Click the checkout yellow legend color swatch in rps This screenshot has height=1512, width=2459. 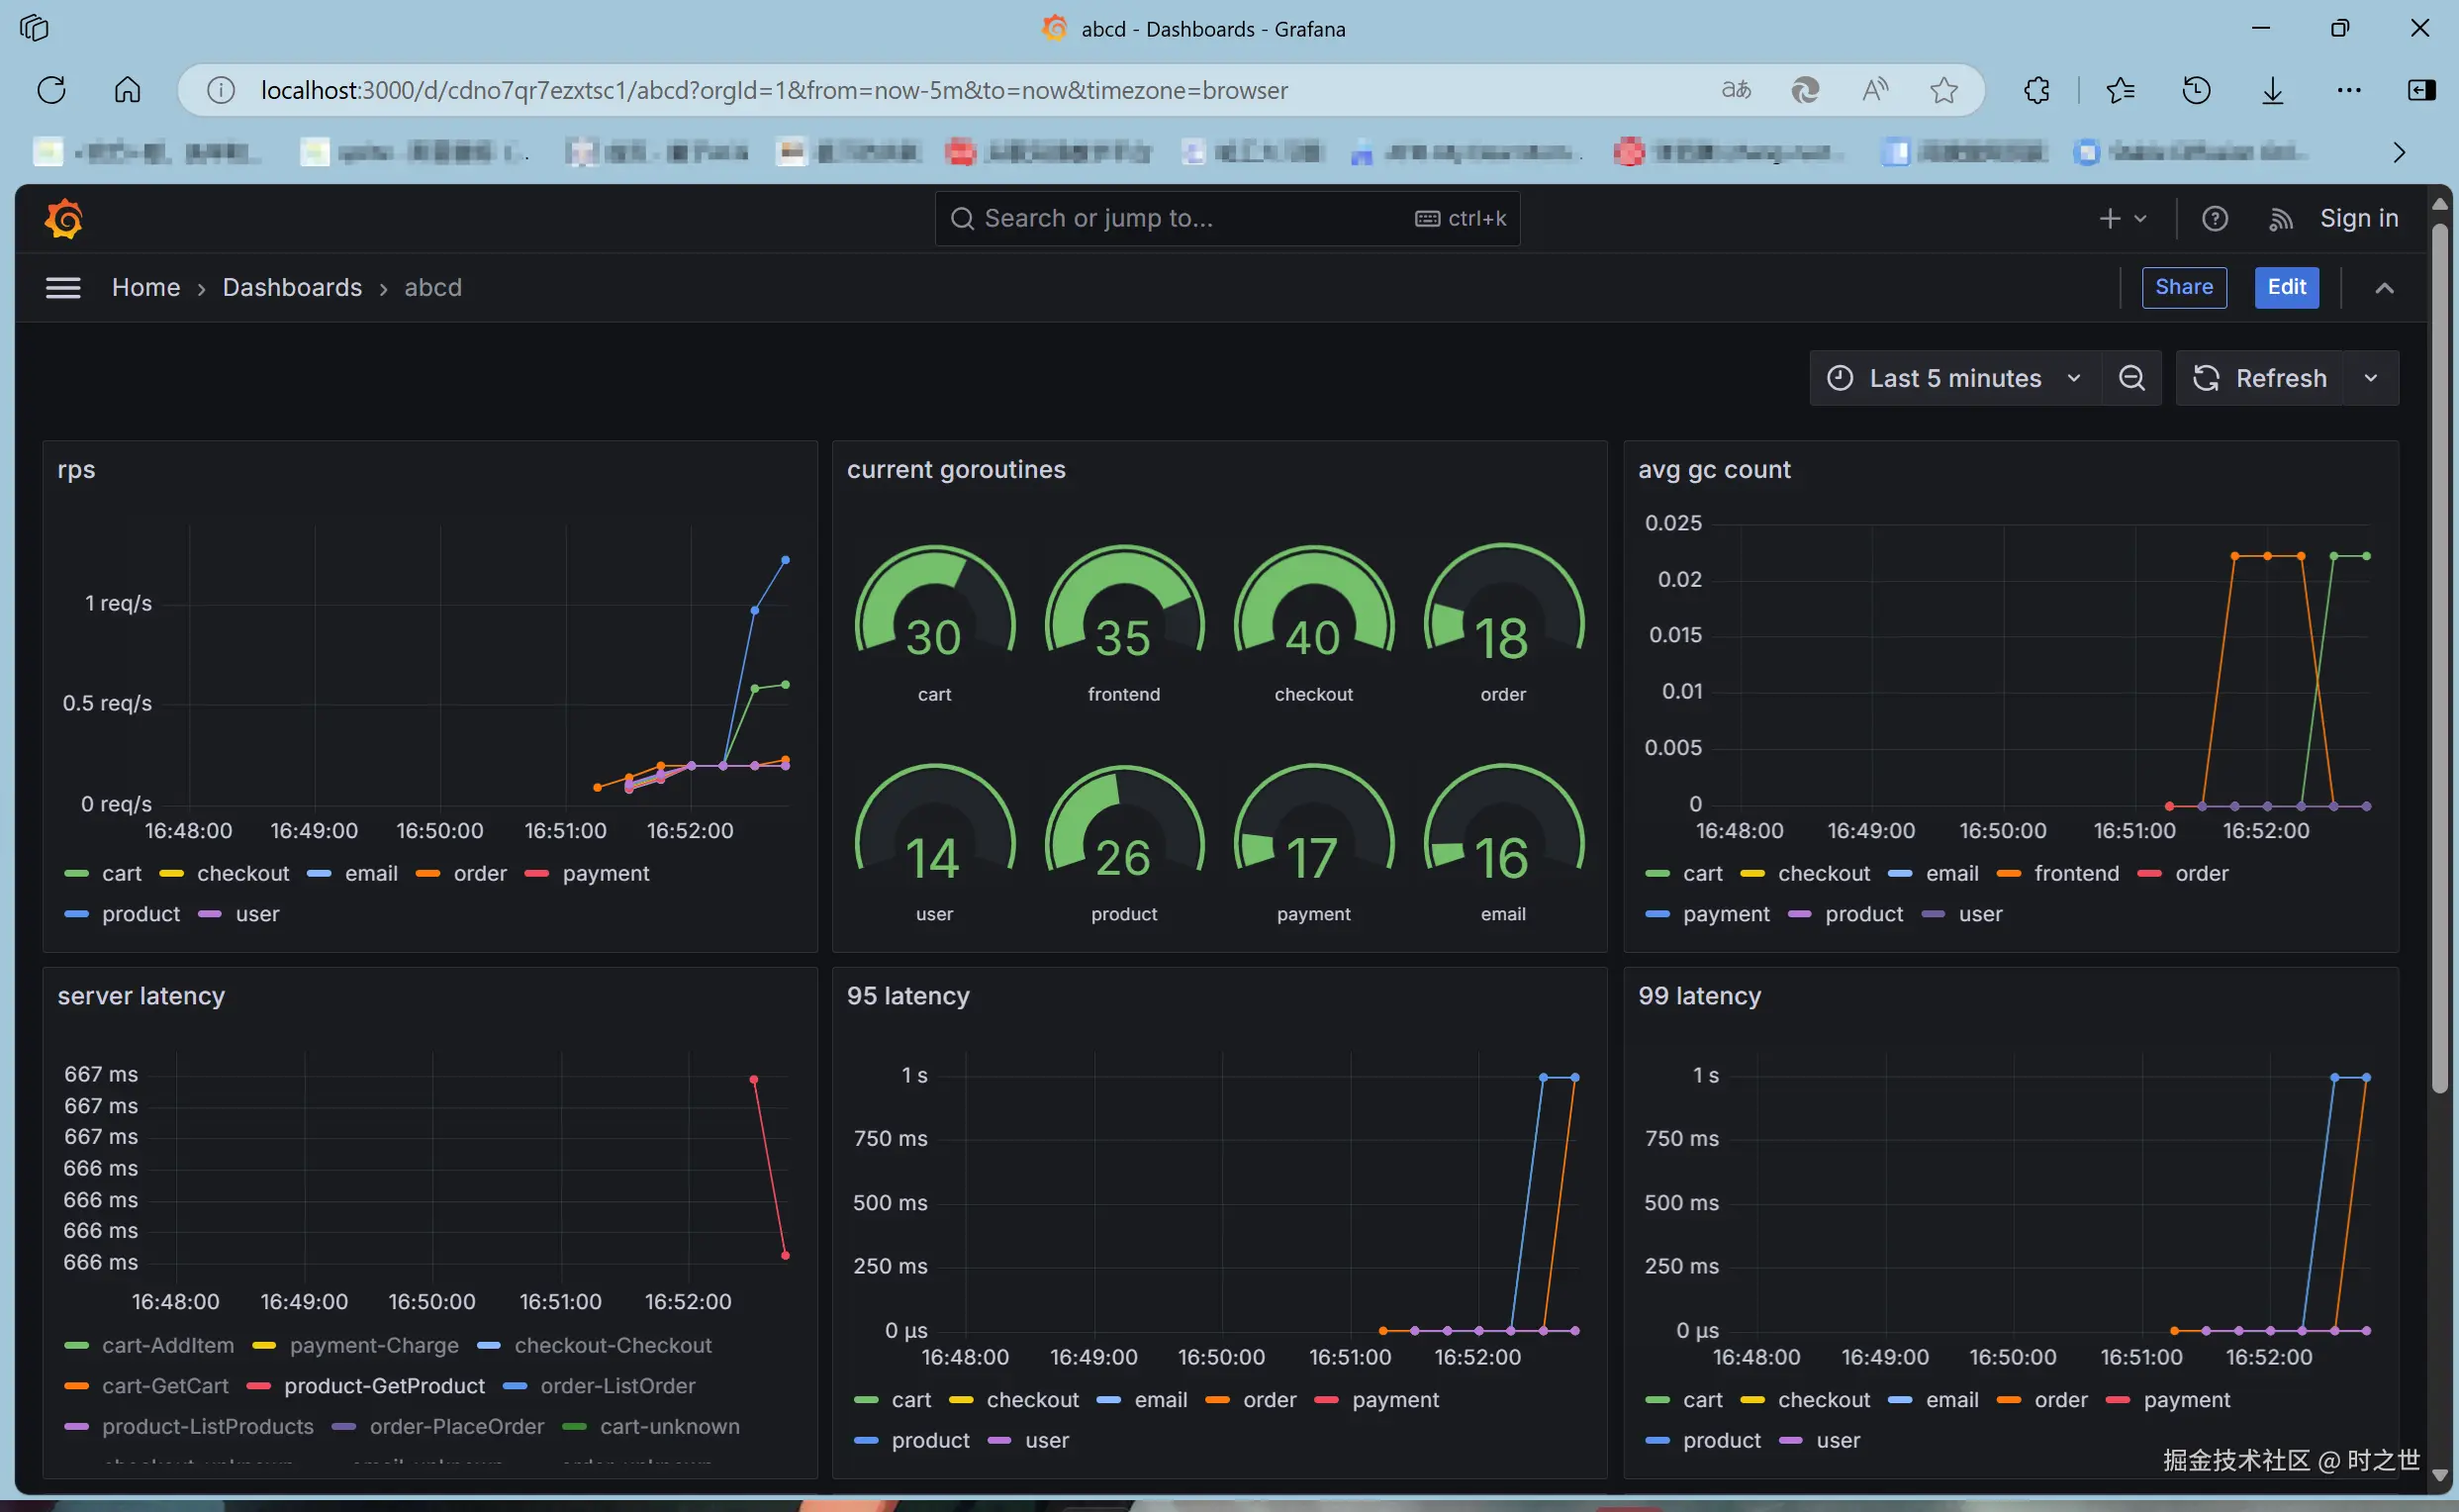point(171,874)
